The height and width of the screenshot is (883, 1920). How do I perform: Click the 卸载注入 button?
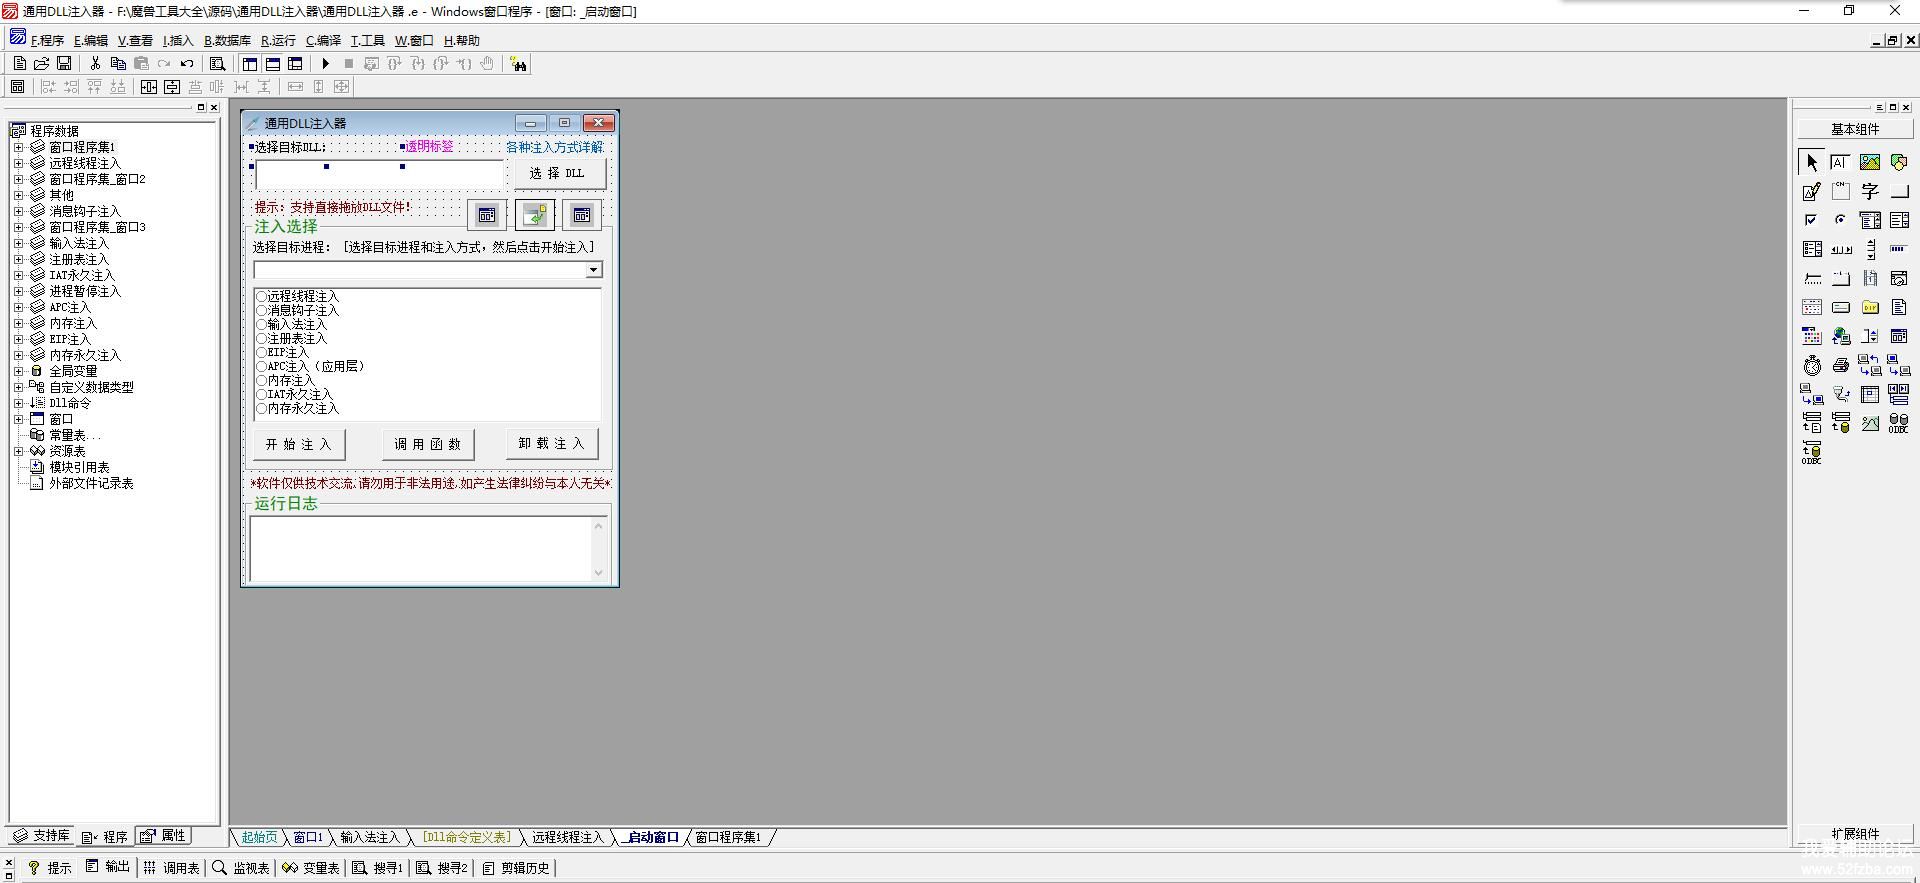pyautogui.click(x=551, y=444)
